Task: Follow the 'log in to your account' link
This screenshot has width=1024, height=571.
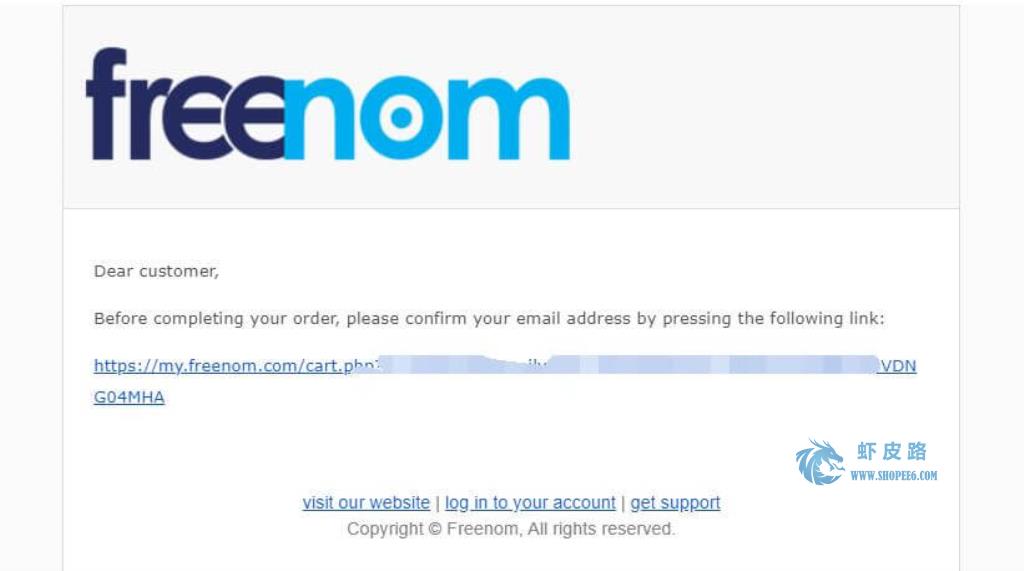Action: (530, 502)
